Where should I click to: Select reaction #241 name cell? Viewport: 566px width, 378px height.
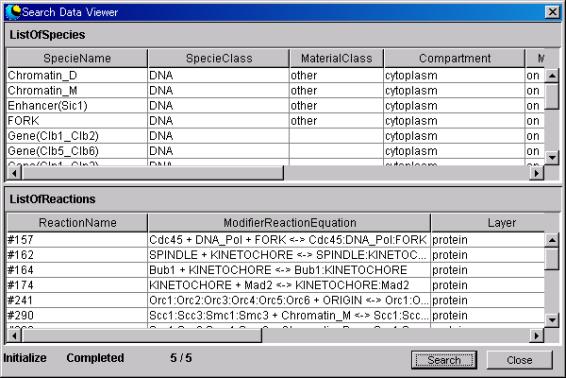tap(77, 300)
